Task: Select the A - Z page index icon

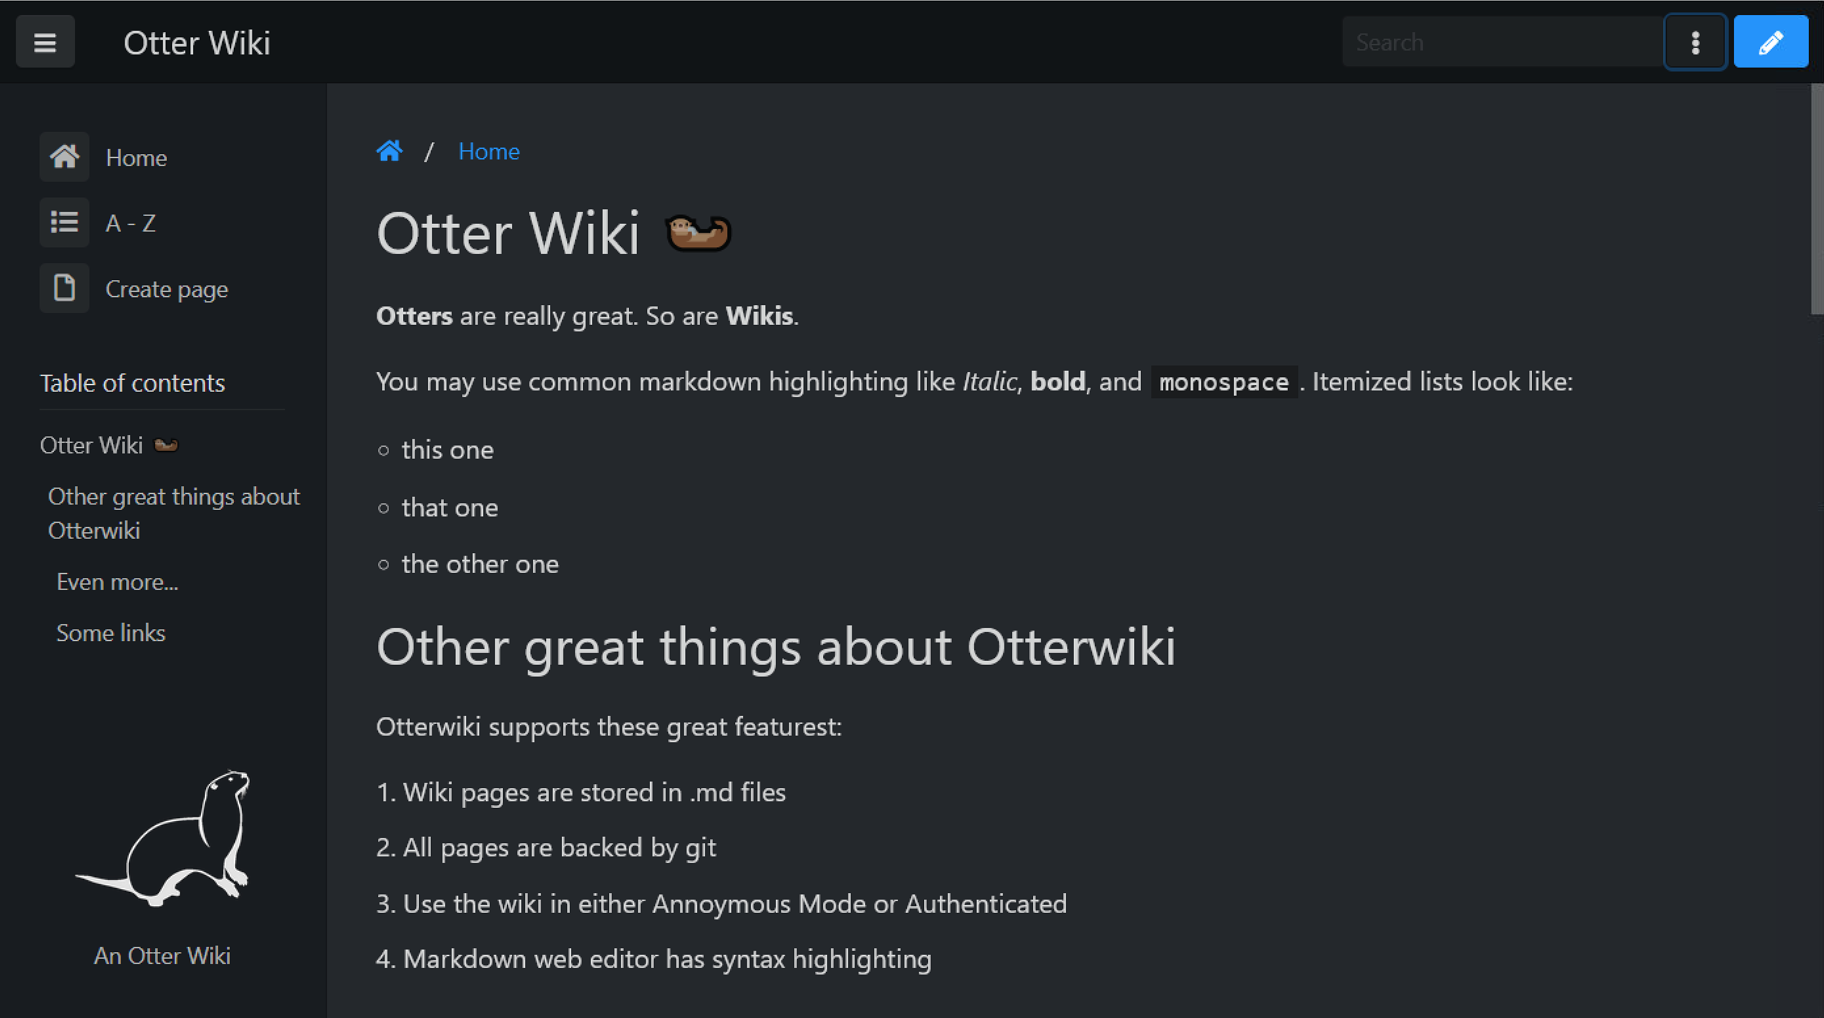Action: click(64, 222)
